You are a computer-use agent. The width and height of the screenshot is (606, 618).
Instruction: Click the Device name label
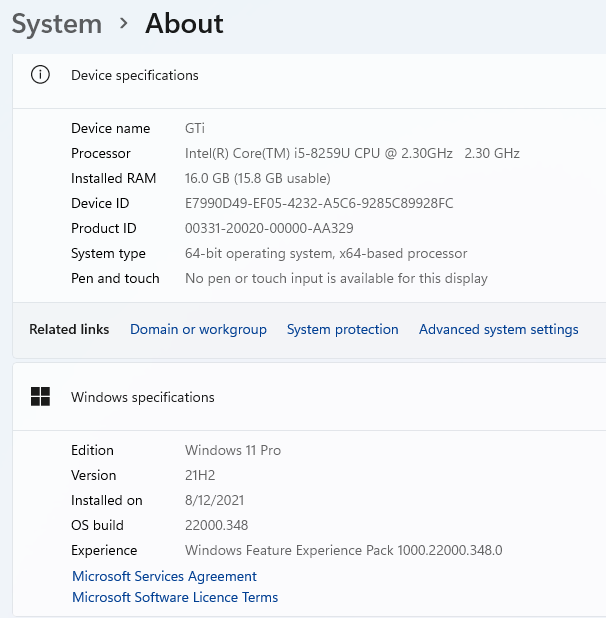[110, 128]
